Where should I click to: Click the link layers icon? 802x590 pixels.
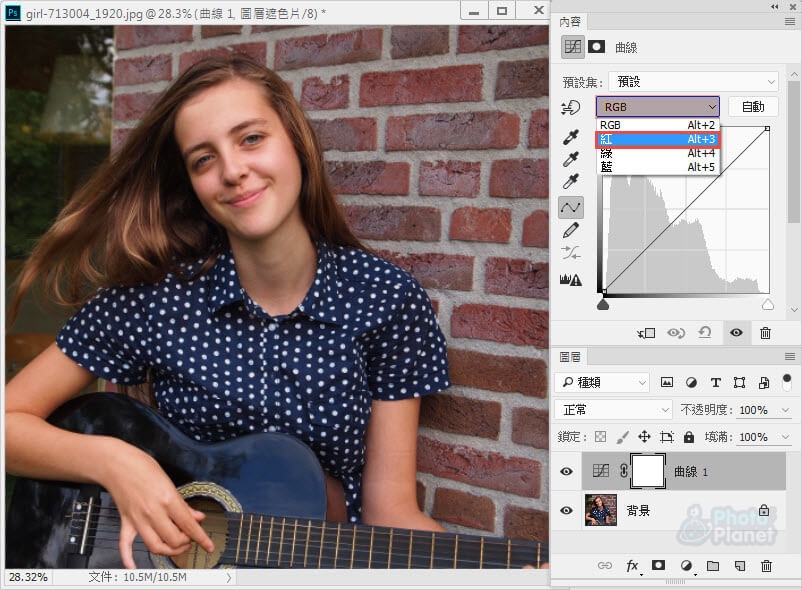(x=605, y=565)
